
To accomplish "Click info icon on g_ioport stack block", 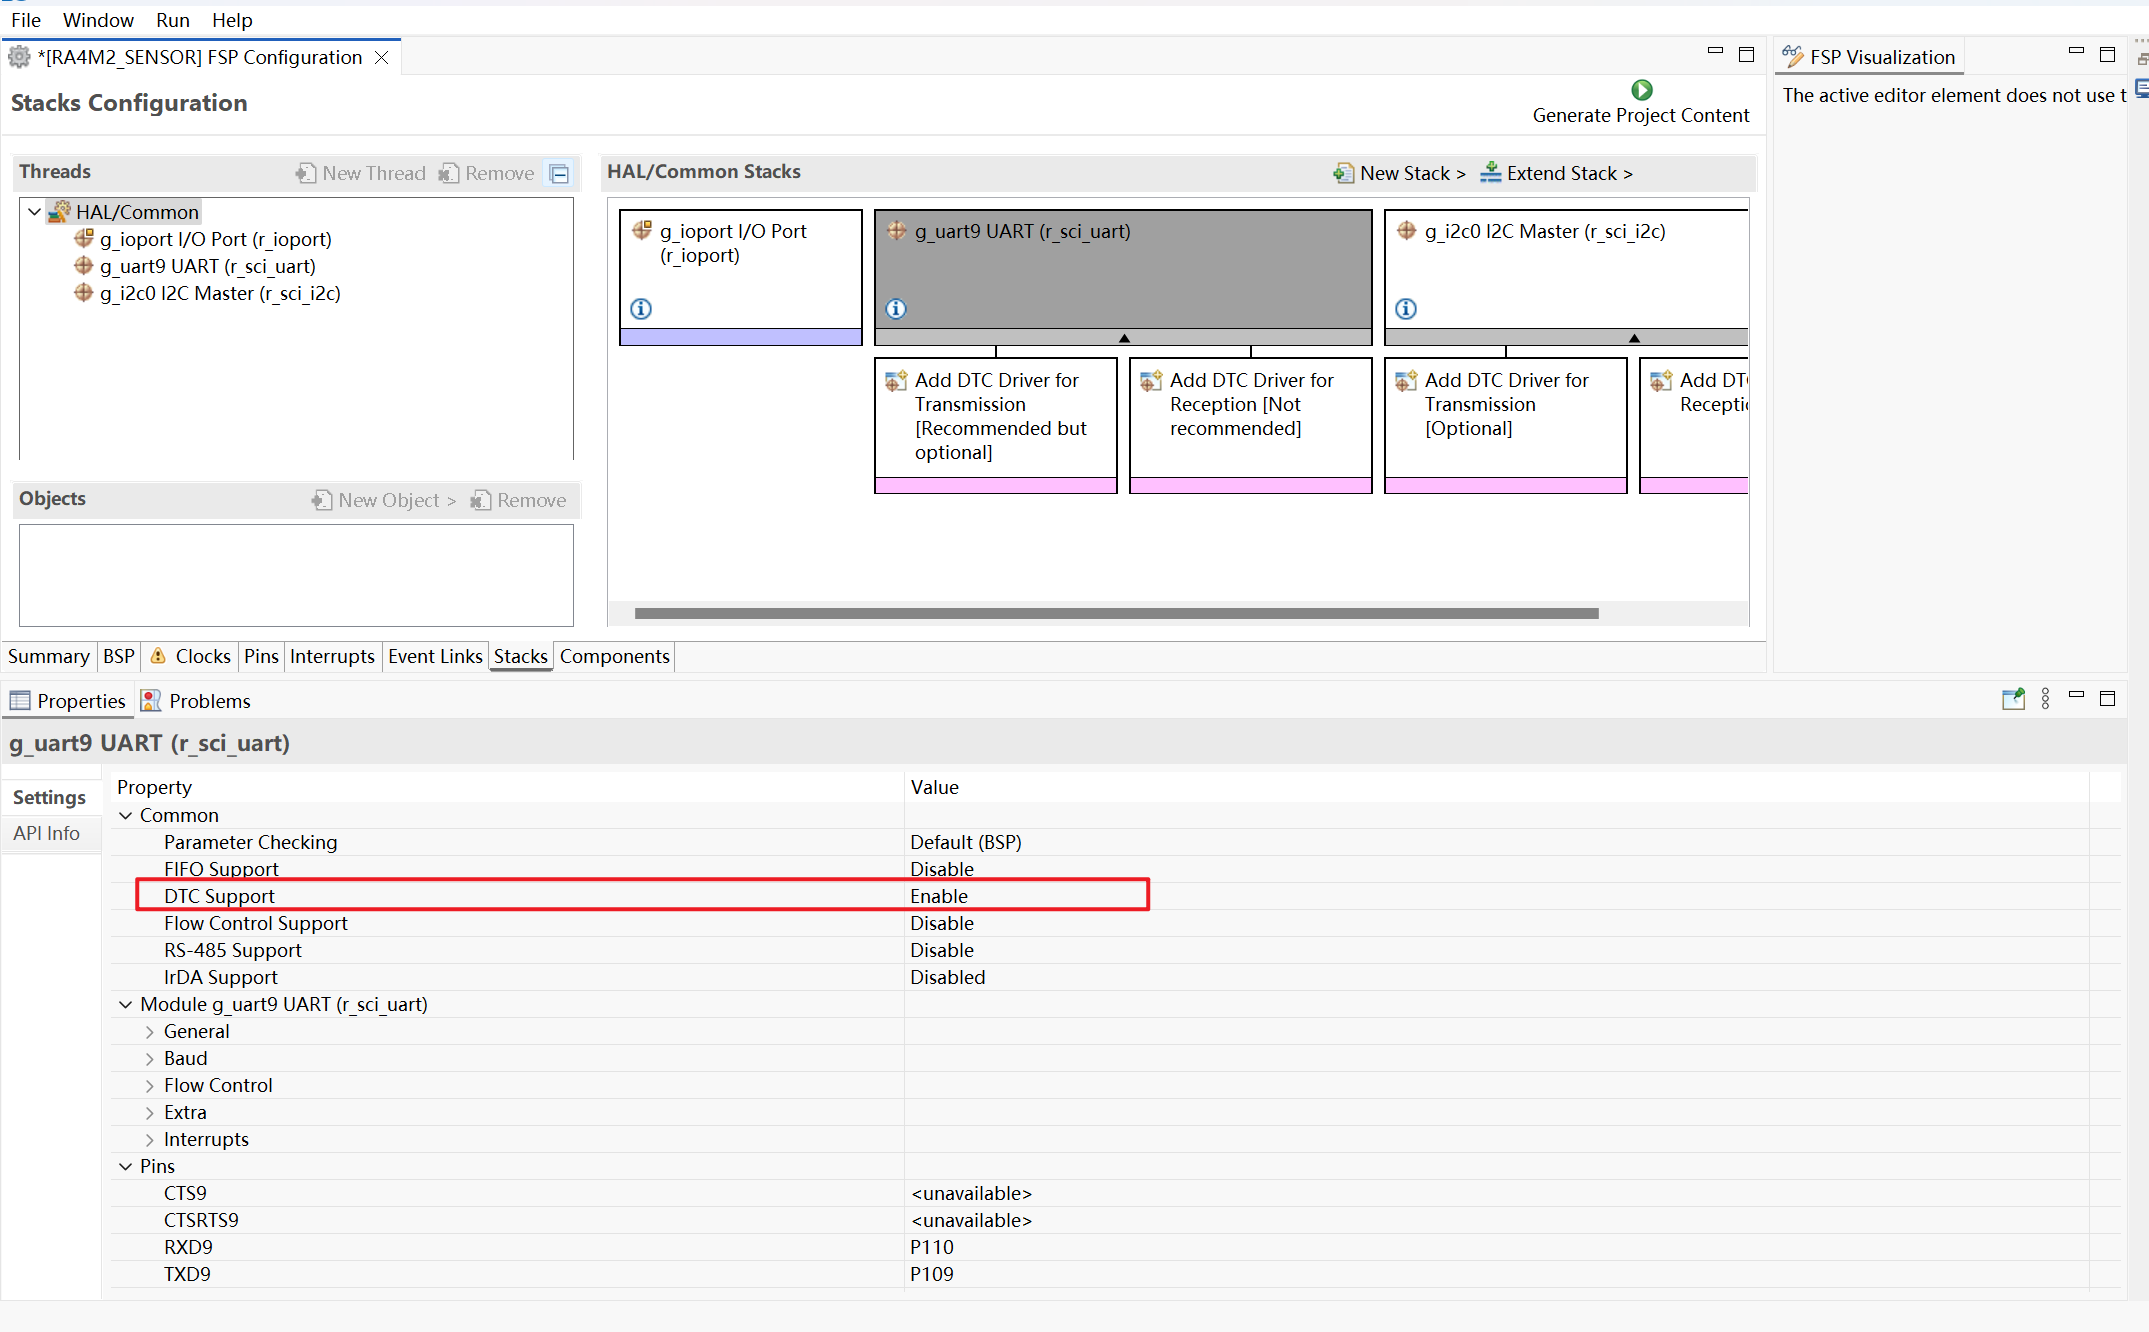I will point(641,309).
